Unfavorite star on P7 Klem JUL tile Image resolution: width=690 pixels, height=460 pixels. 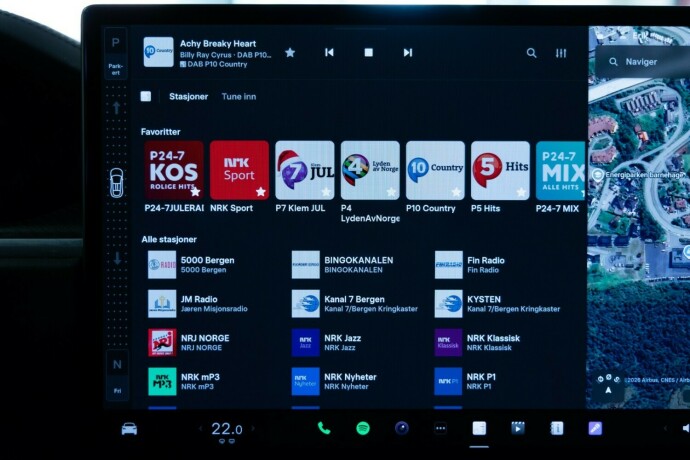coord(326,192)
